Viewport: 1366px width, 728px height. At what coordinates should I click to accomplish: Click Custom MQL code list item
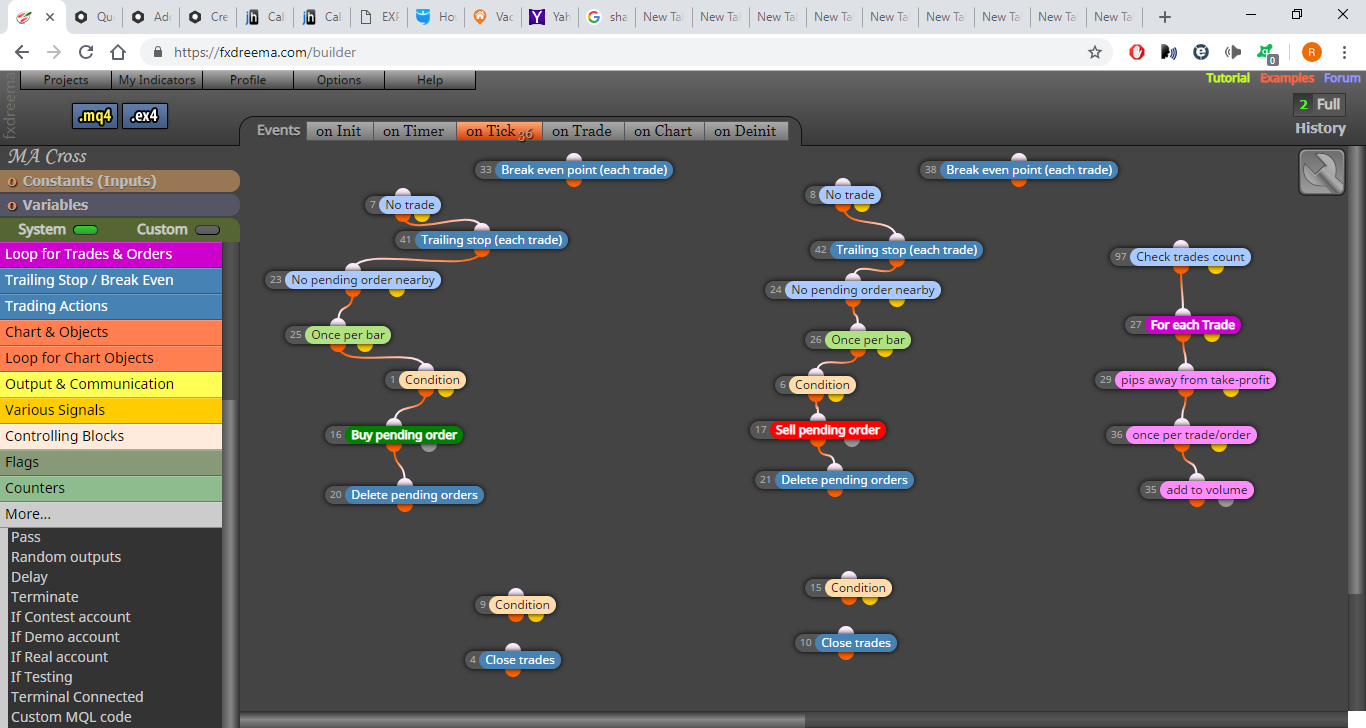point(71,717)
